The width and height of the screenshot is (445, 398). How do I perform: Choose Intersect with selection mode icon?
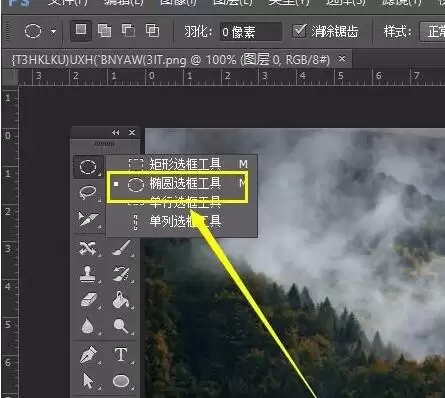point(152,31)
